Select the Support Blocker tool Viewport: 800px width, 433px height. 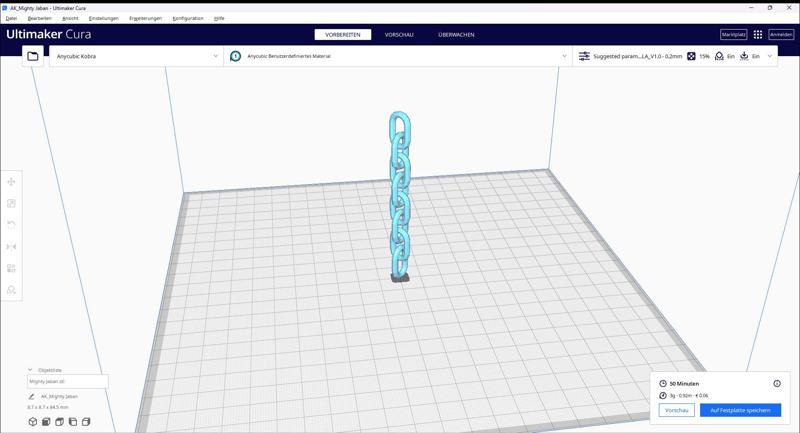point(11,290)
